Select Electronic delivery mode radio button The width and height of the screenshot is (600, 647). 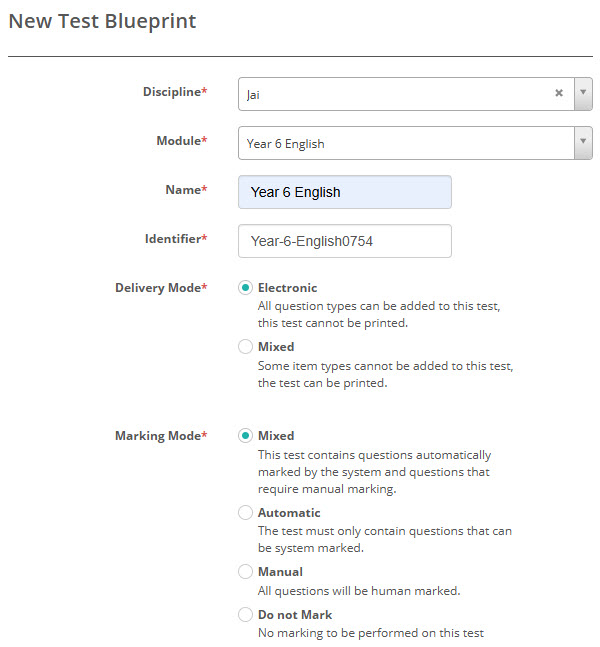pyautogui.click(x=245, y=288)
